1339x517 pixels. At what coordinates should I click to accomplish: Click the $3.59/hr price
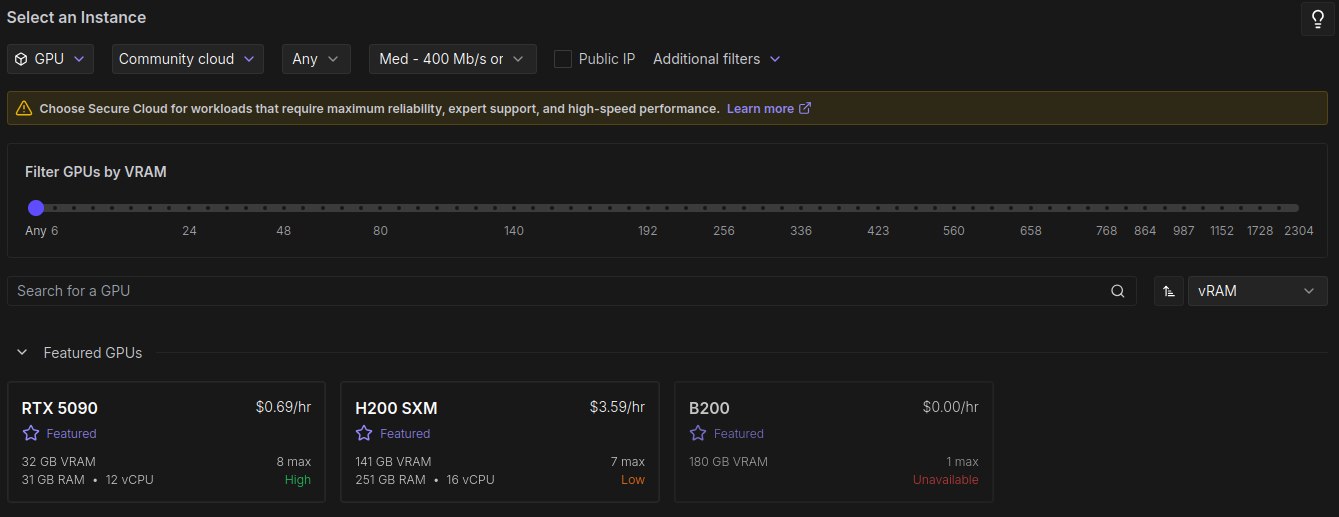click(617, 407)
